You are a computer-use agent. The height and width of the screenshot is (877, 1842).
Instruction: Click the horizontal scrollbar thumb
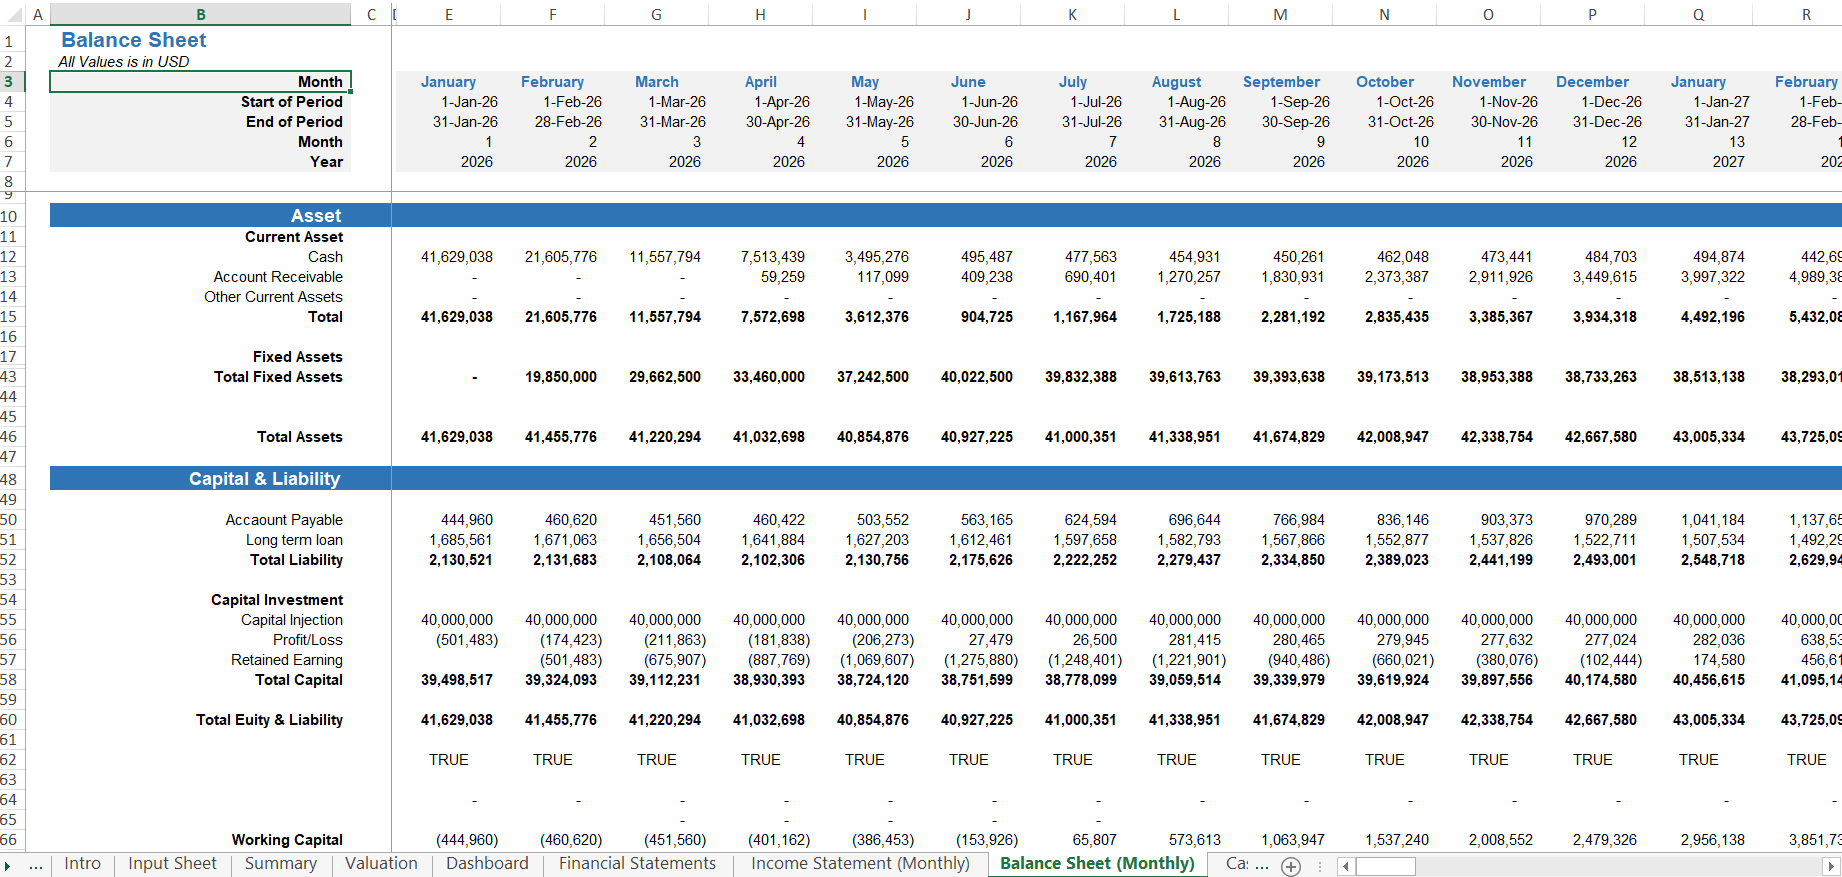pos(1385,866)
